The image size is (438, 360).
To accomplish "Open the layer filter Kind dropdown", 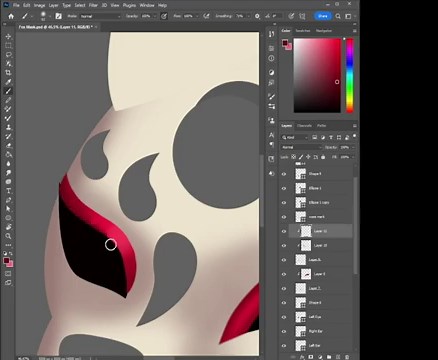I will click(x=295, y=137).
